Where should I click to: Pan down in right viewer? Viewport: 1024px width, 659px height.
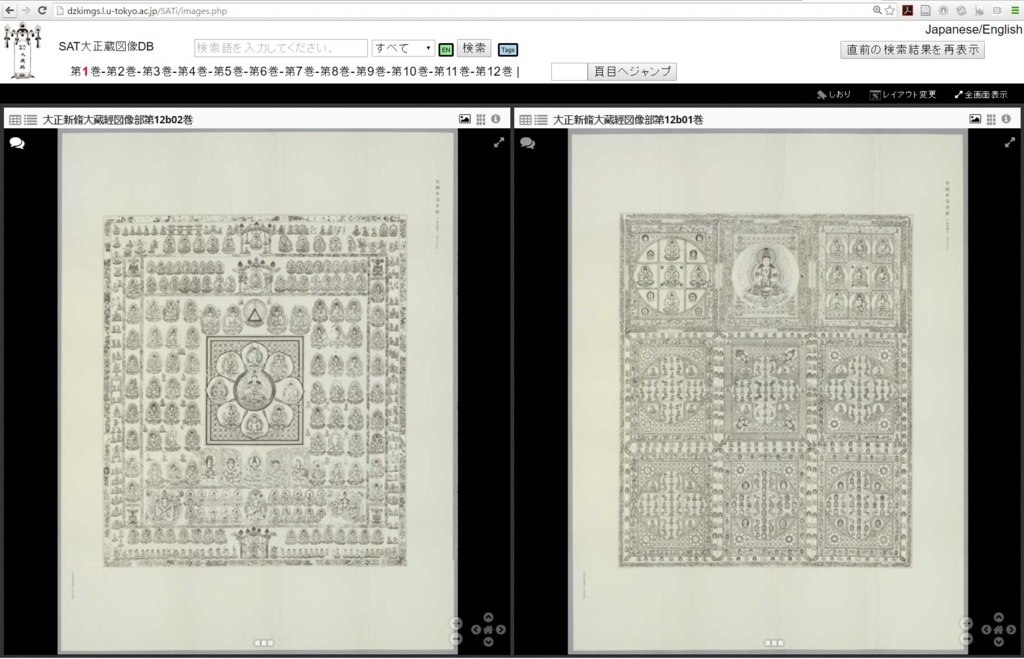[999, 642]
